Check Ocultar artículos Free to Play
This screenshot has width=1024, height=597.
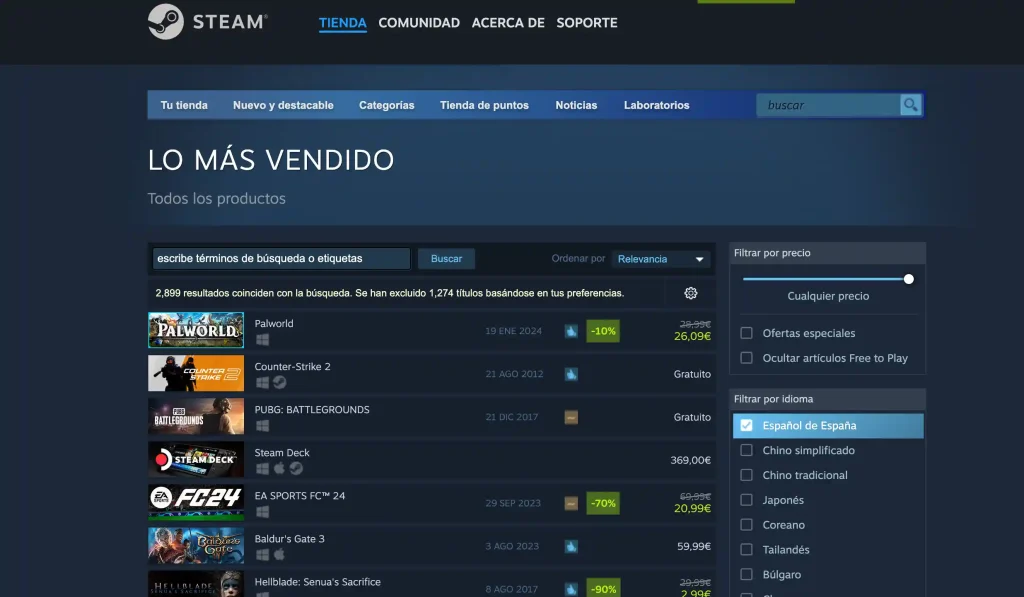click(746, 358)
